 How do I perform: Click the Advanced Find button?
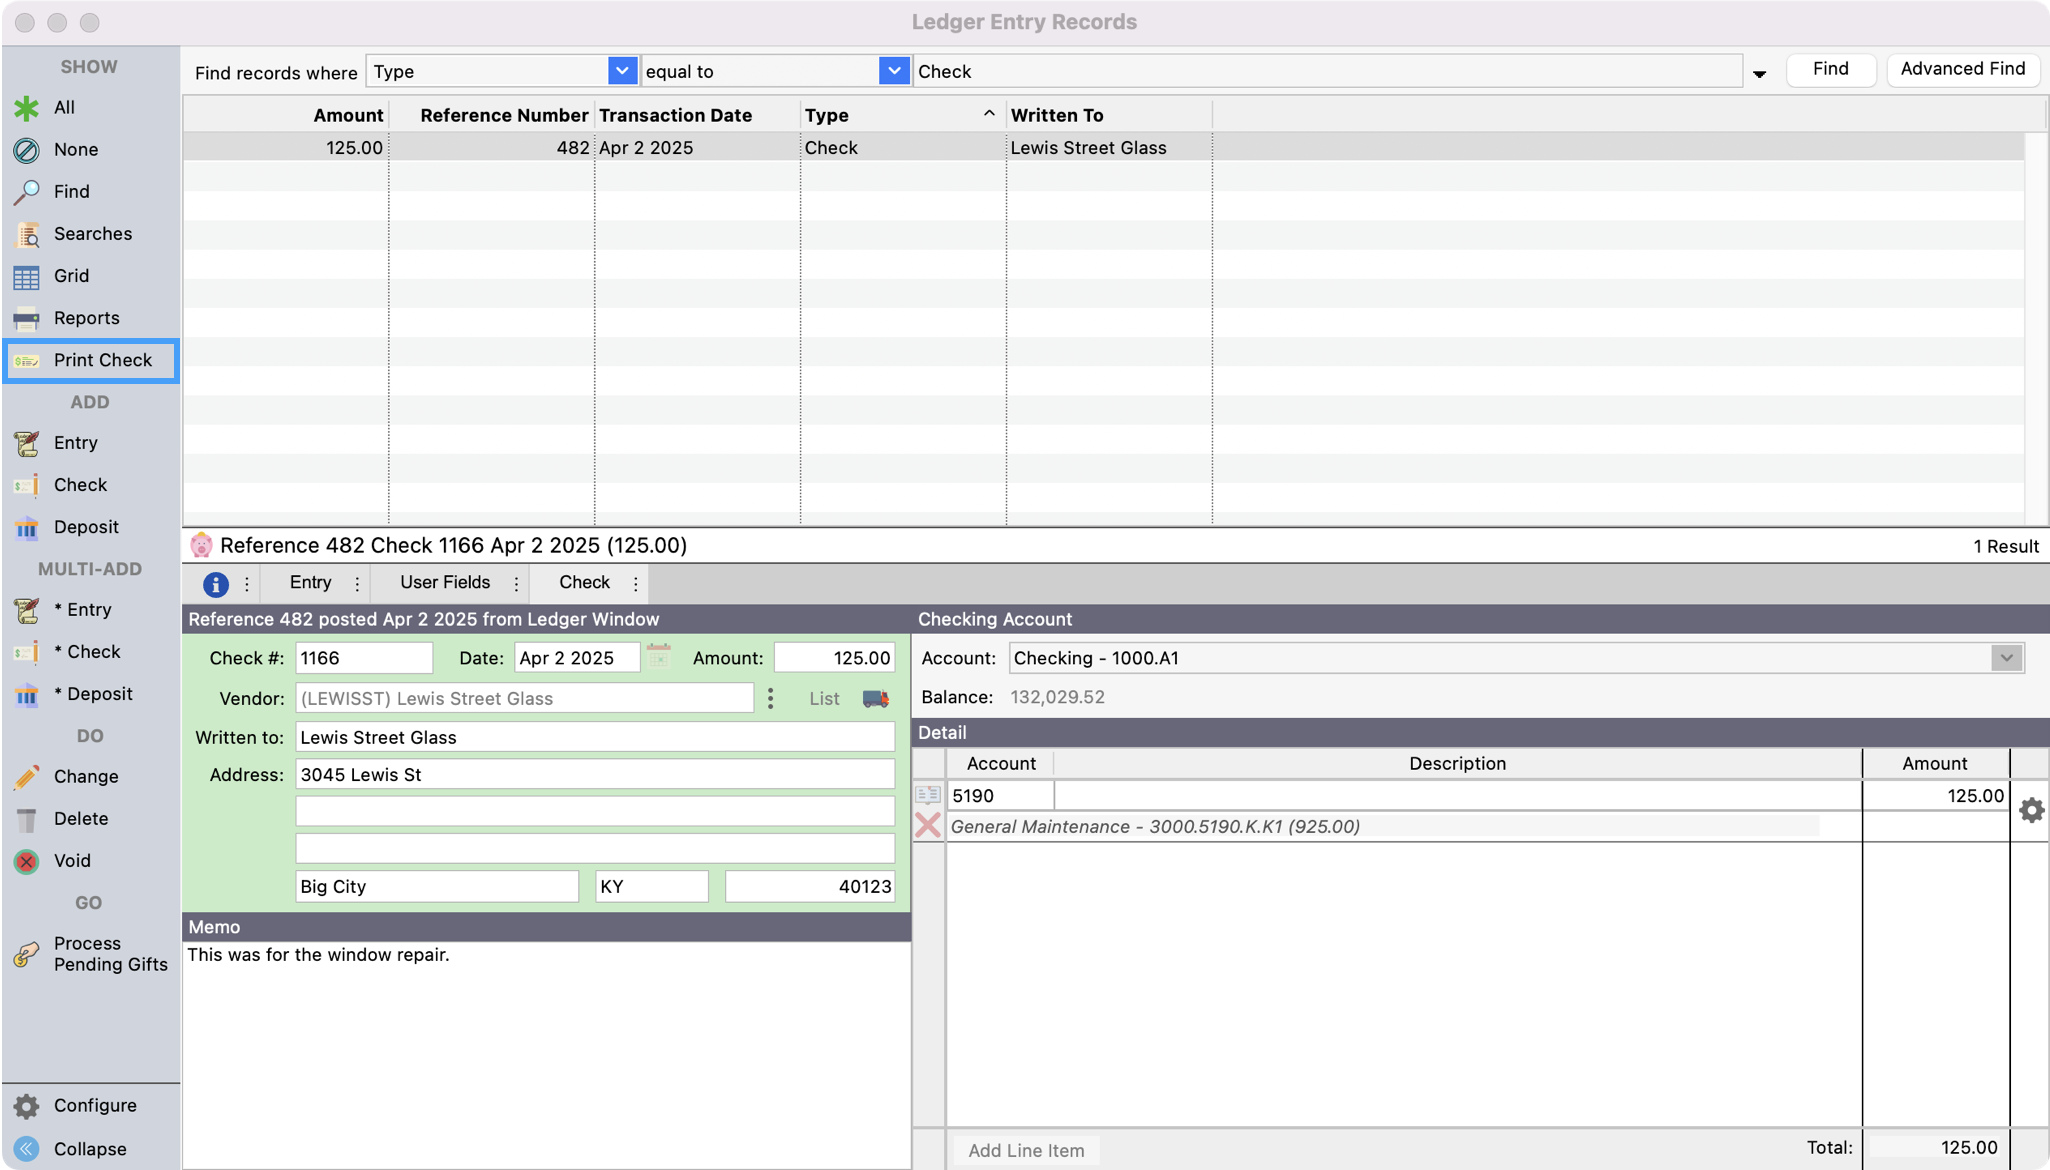(1962, 69)
